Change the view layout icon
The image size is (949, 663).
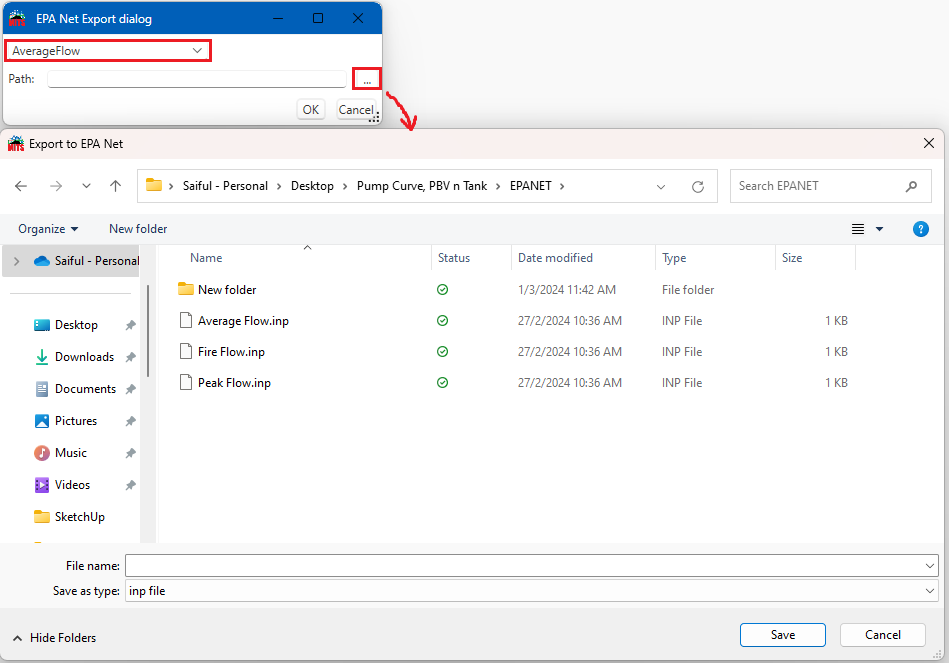(x=858, y=229)
